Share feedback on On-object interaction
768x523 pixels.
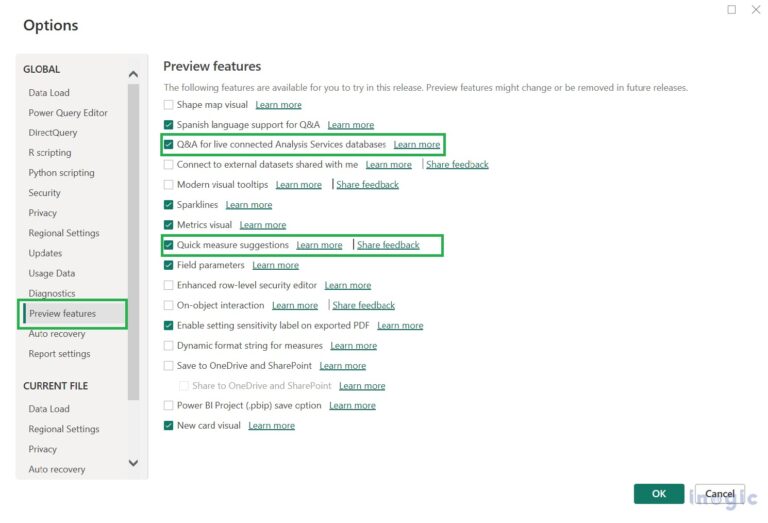tap(363, 305)
